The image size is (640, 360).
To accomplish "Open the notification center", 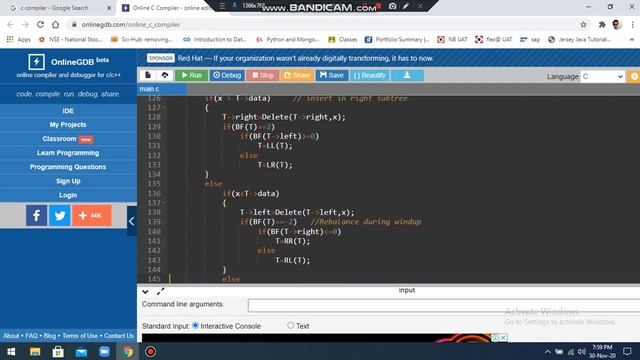I will [627, 351].
